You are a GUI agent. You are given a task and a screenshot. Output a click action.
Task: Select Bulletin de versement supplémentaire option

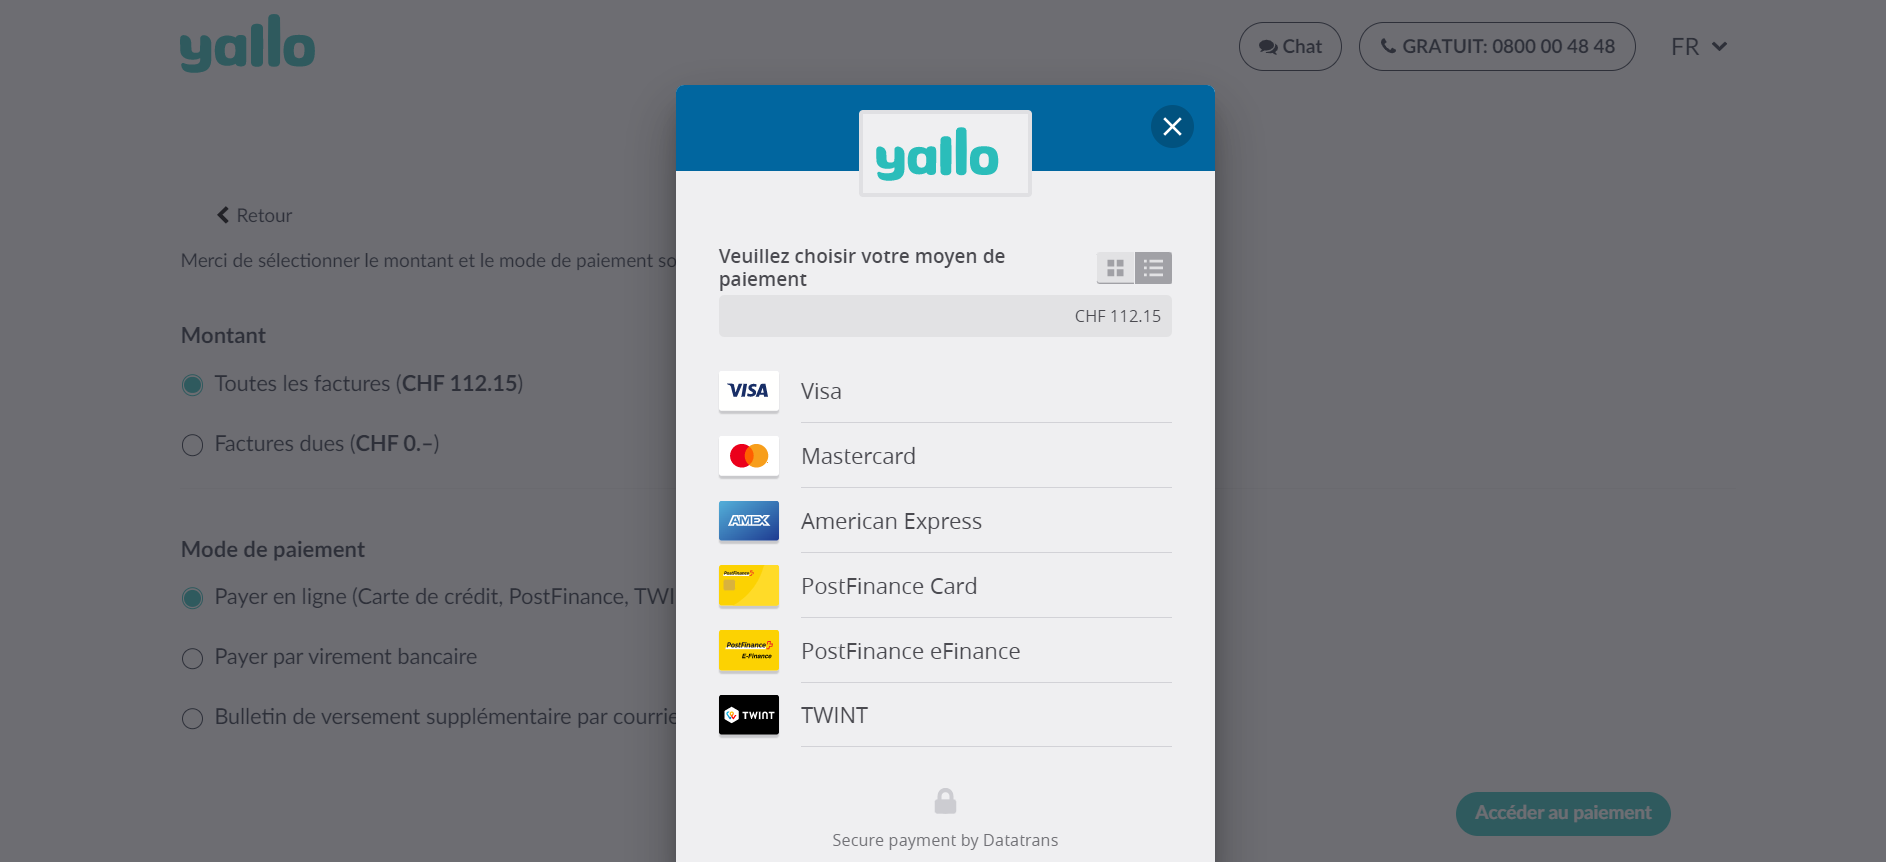(193, 718)
